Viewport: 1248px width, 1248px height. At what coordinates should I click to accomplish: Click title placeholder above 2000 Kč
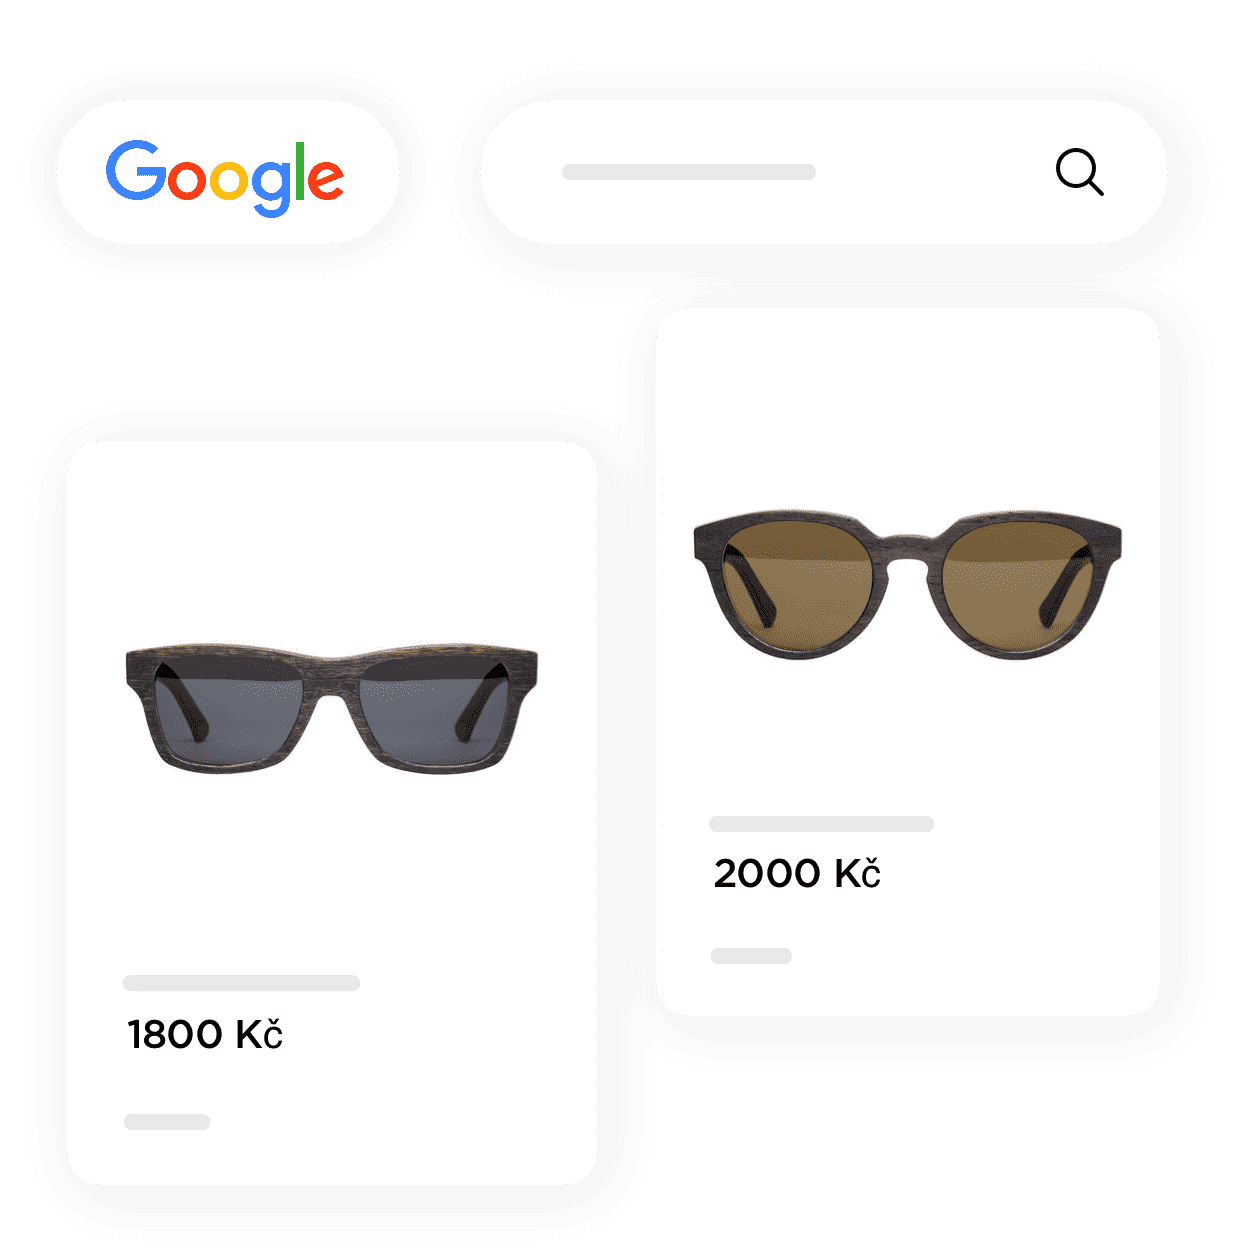coord(822,824)
